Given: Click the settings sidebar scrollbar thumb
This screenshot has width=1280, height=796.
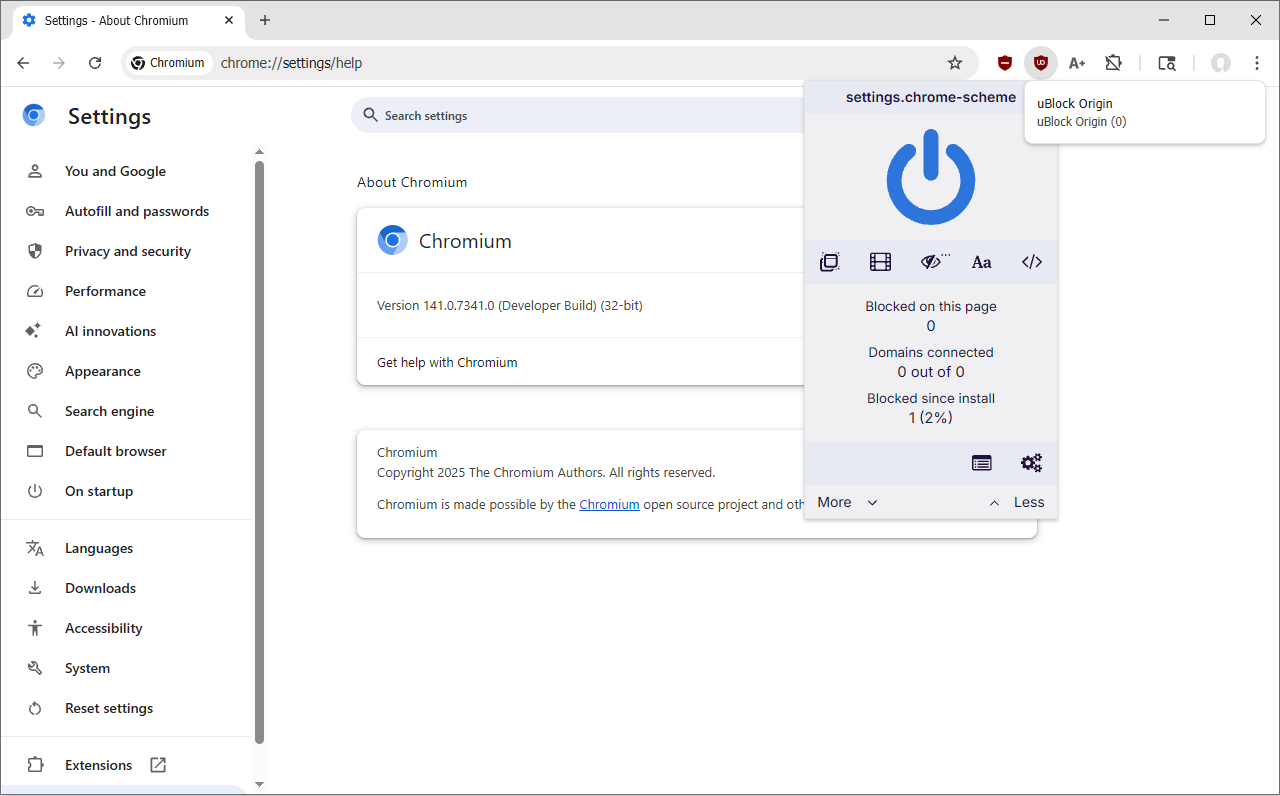Looking at the screenshot, I should pyautogui.click(x=259, y=452).
